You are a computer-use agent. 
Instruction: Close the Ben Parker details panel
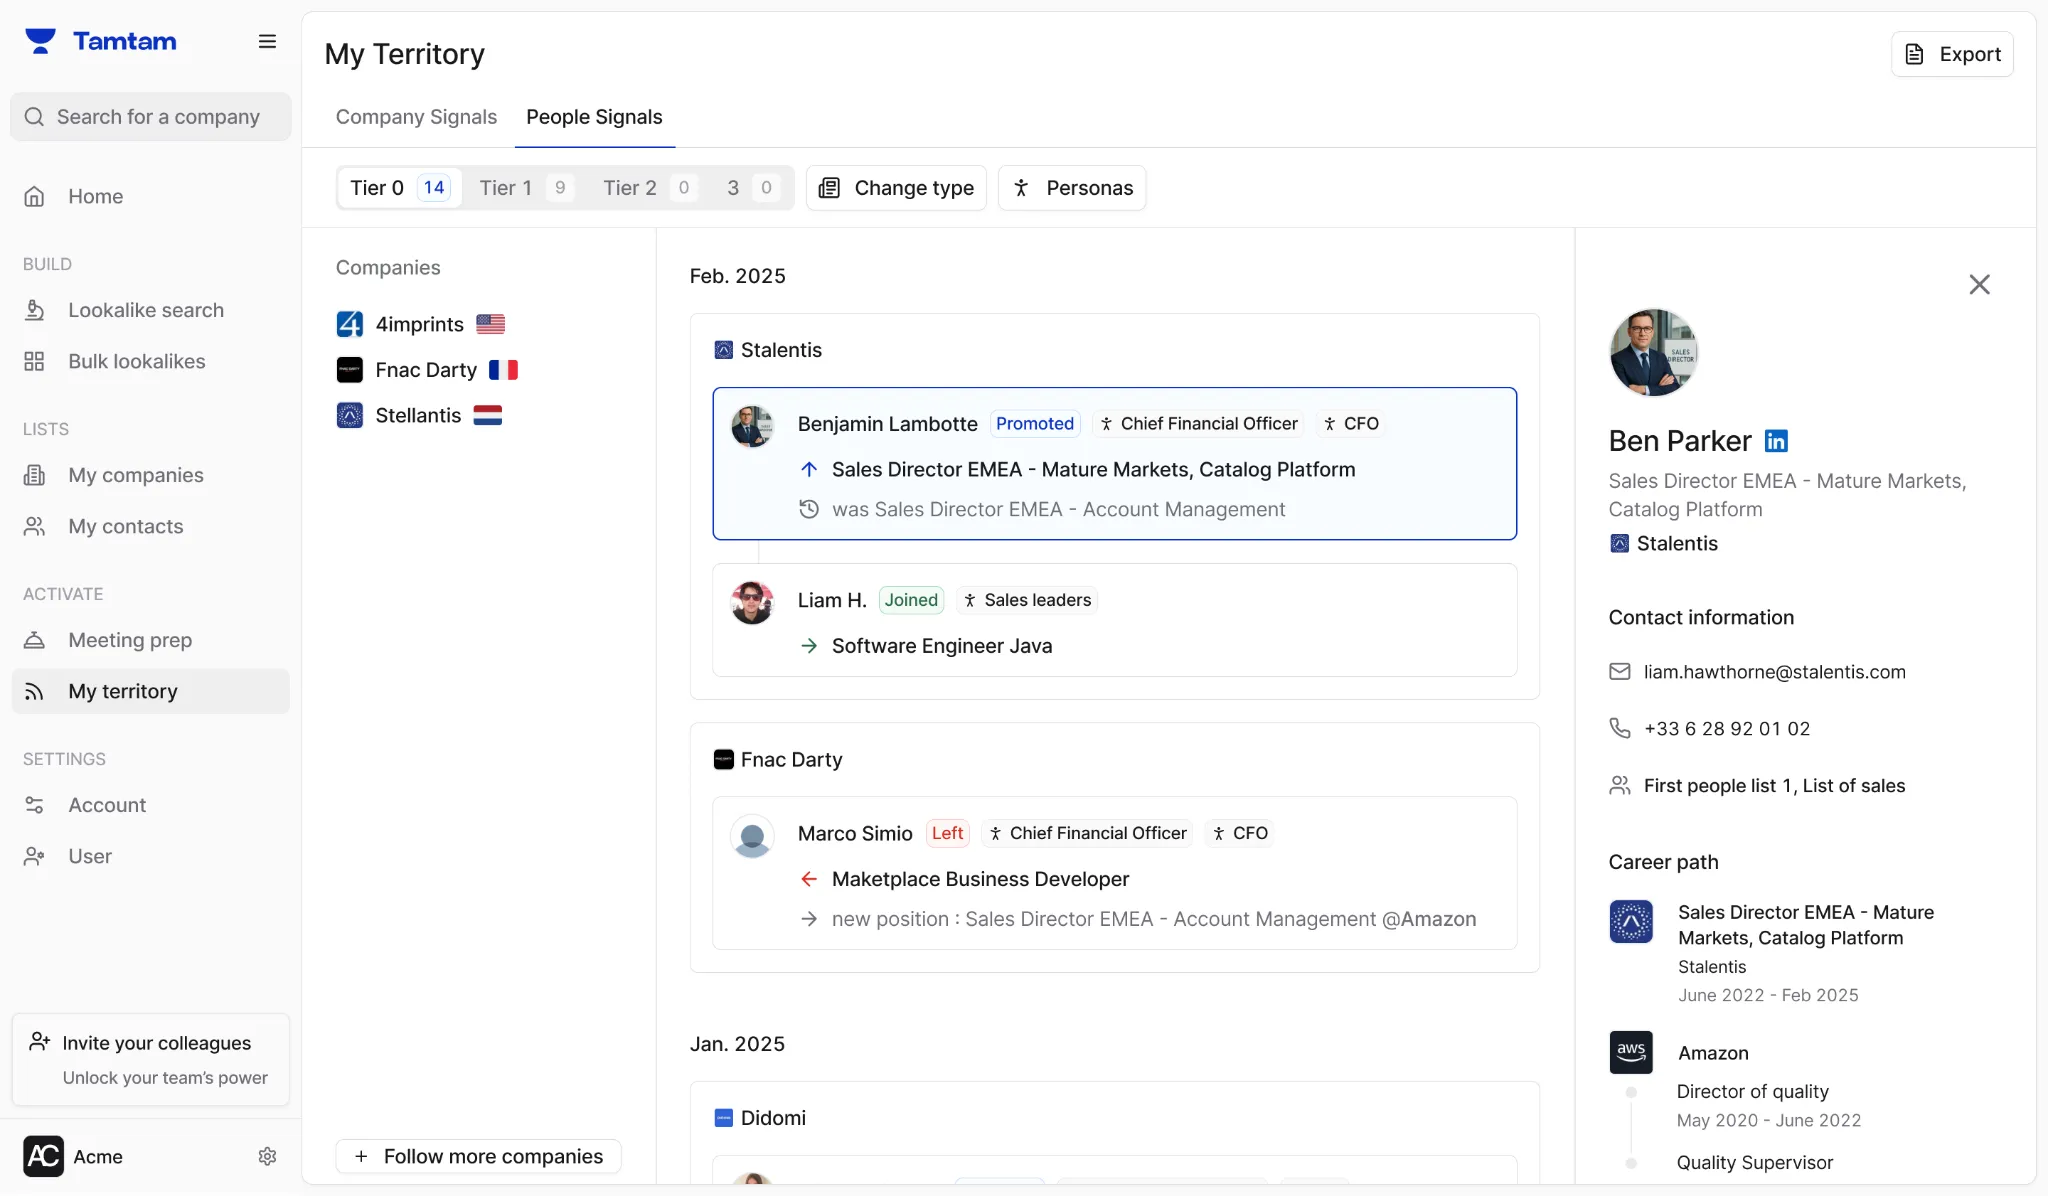click(1979, 284)
